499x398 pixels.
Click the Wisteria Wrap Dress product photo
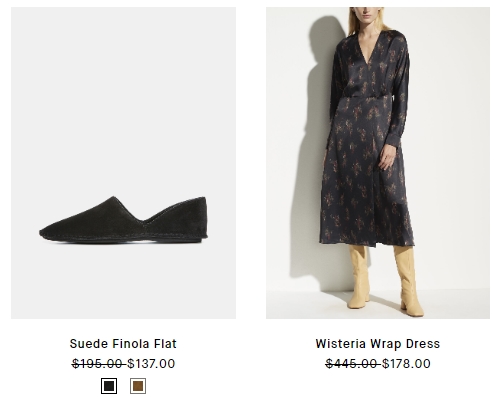(x=378, y=163)
